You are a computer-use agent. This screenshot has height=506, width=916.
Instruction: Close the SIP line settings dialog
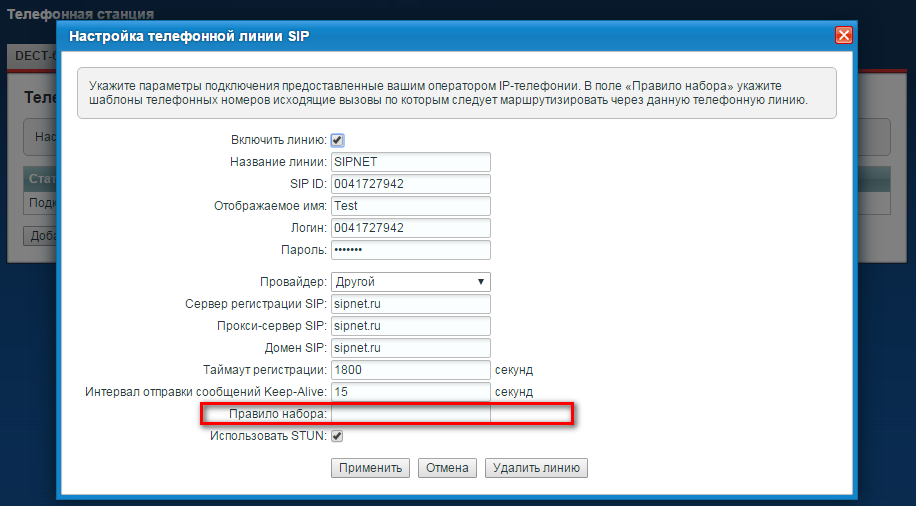click(844, 35)
